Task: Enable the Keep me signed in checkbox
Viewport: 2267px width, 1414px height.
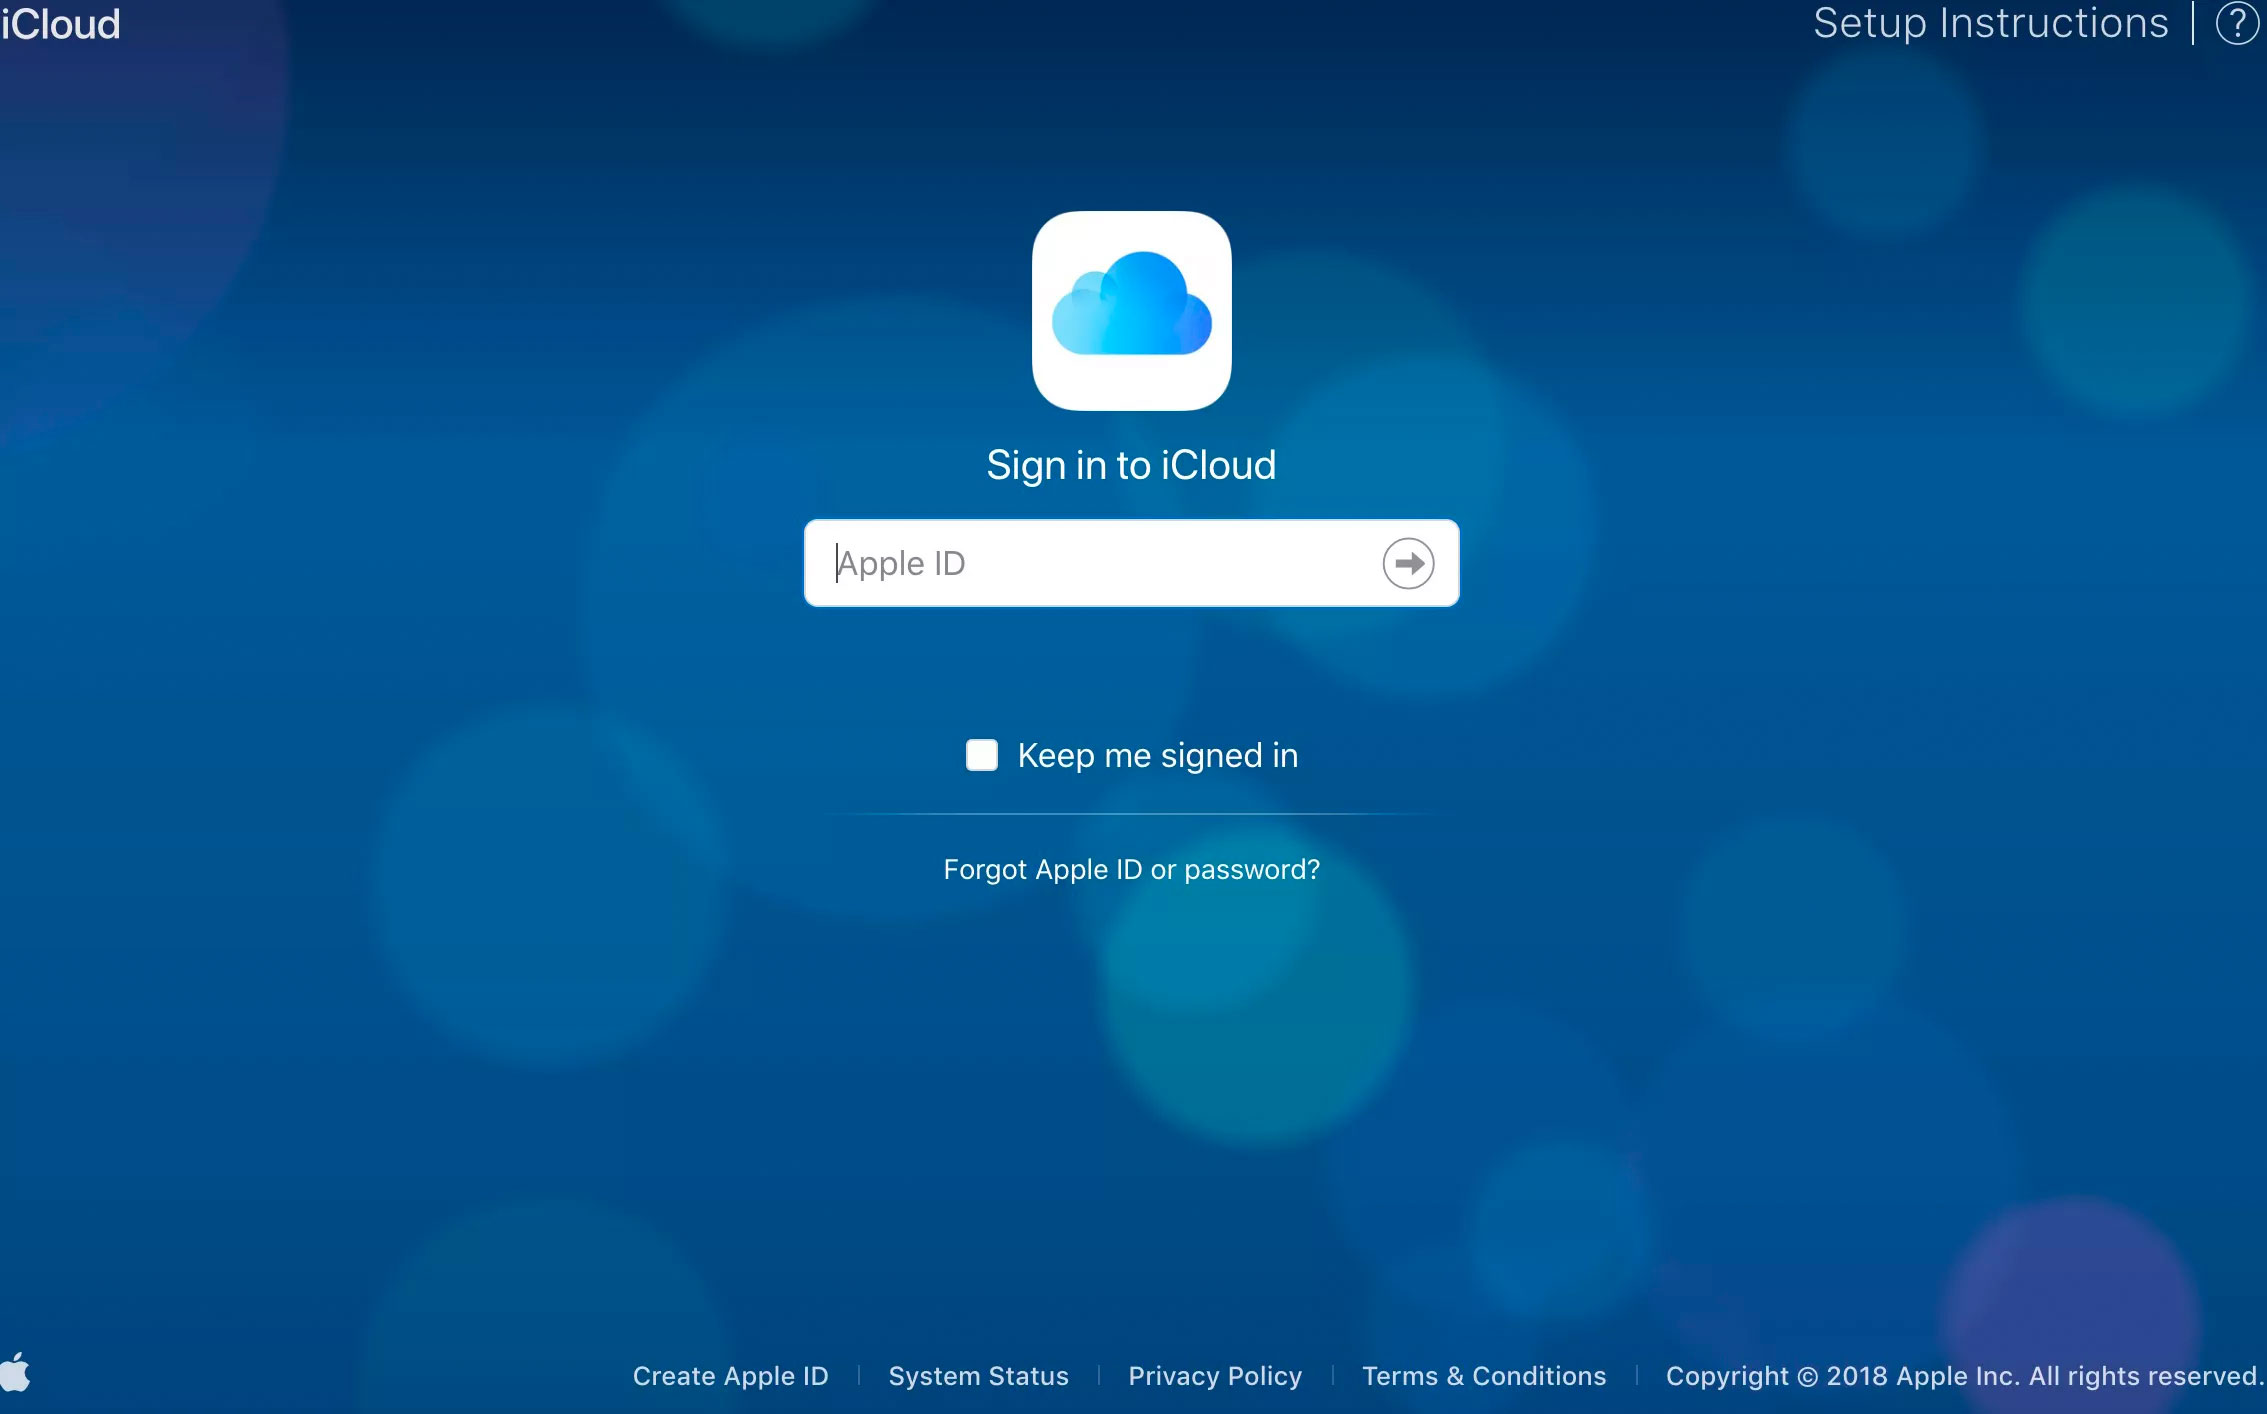Action: [981, 755]
